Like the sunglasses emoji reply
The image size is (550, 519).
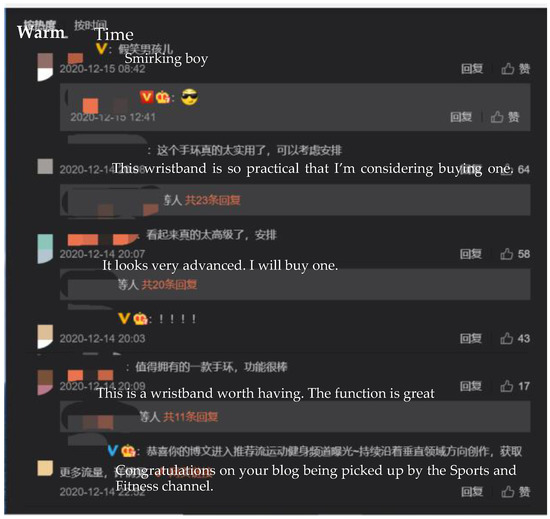point(505,117)
